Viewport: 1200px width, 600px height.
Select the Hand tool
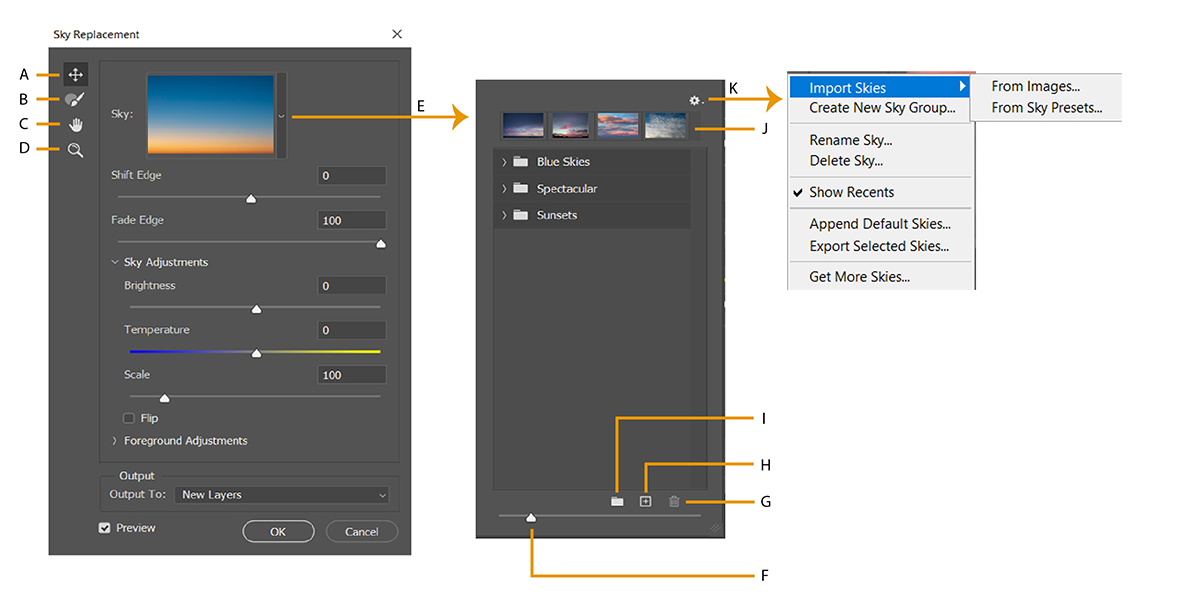tap(75, 124)
